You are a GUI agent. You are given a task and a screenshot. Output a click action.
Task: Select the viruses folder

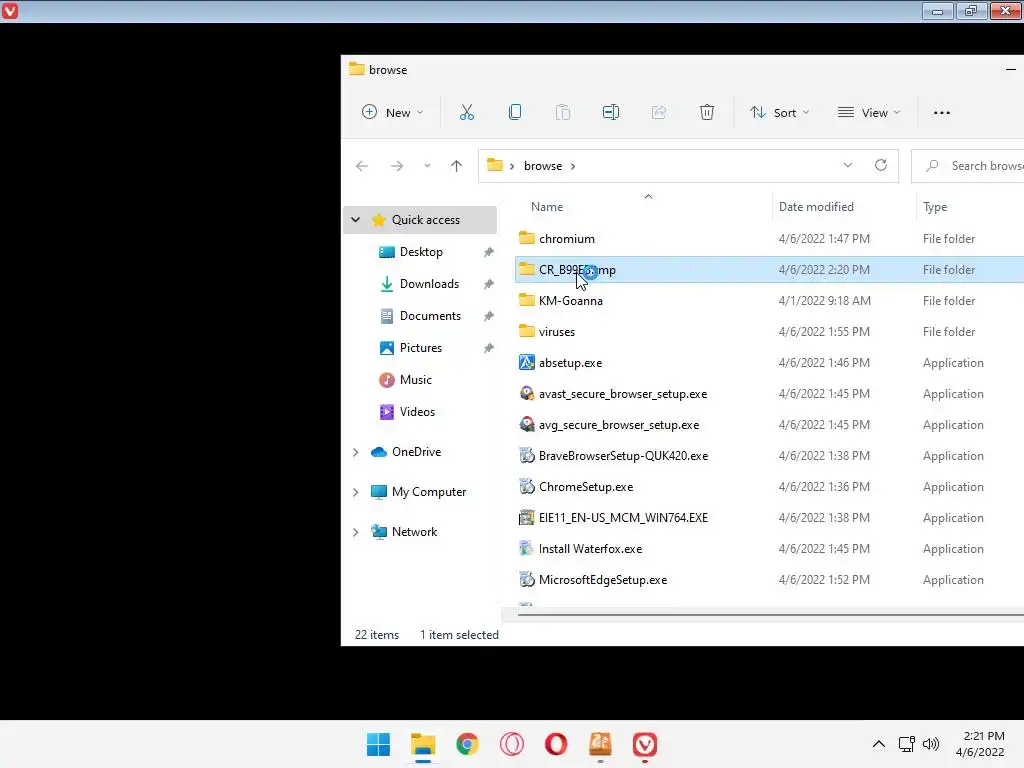pyautogui.click(x=556, y=332)
